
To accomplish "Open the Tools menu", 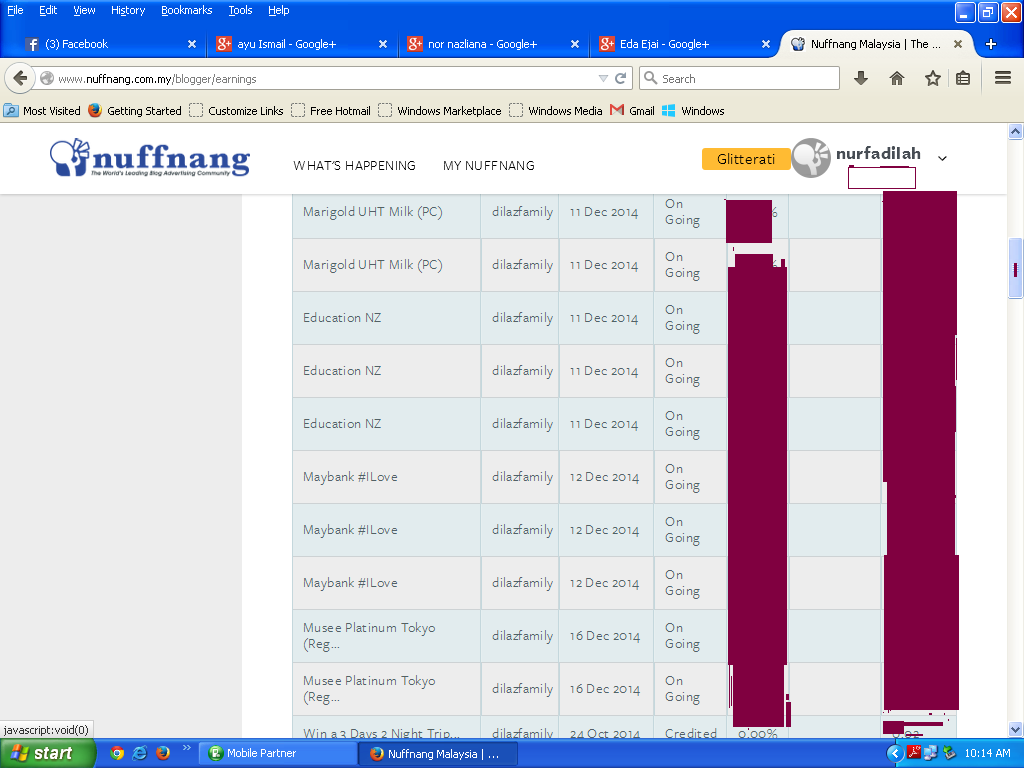I will pyautogui.click(x=240, y=10).
